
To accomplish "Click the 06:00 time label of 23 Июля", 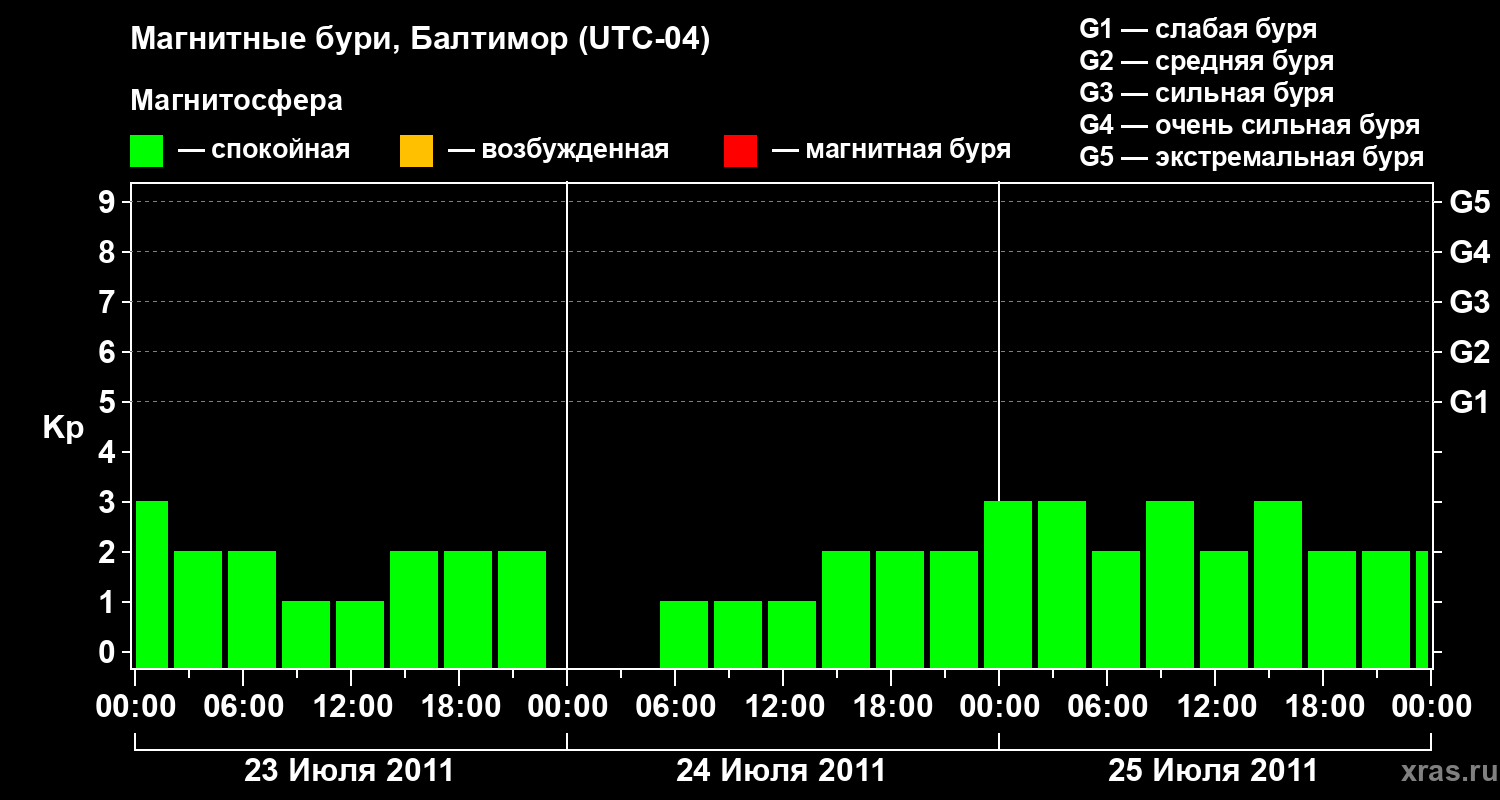I will pos(243,707).
